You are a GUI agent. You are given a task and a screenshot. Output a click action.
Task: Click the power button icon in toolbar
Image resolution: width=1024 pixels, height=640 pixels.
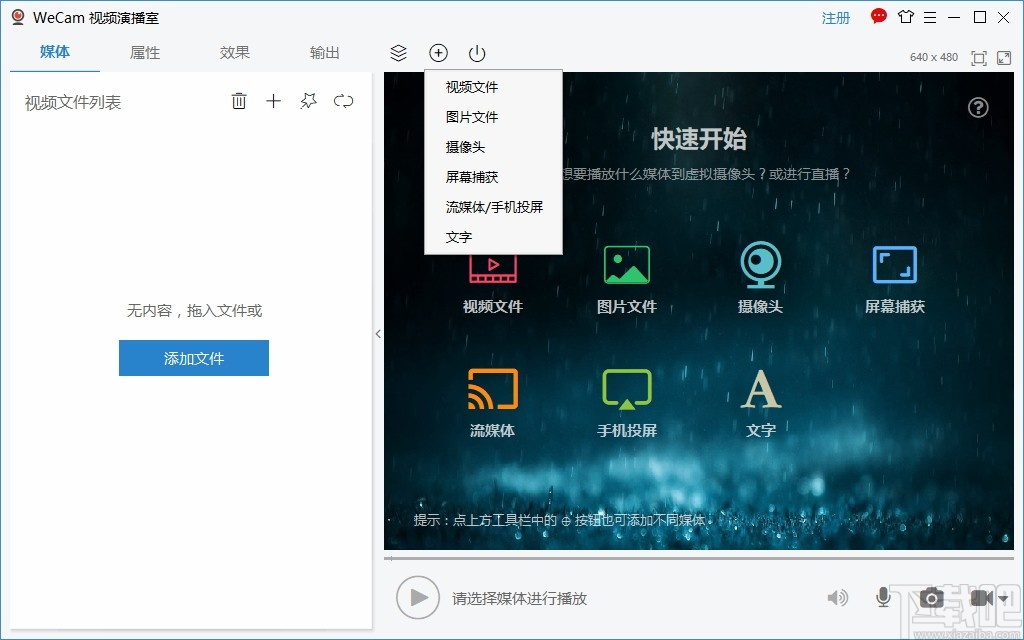(x=477, y=53)
